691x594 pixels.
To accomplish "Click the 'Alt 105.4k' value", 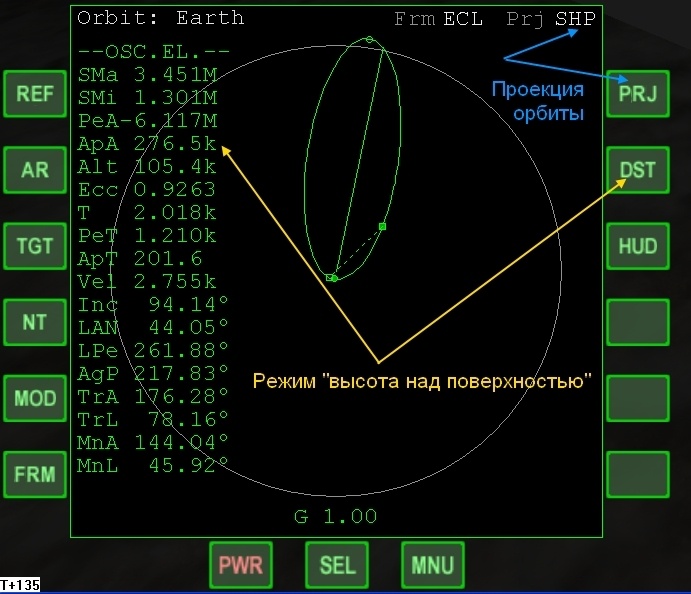I will (x=147, y=167).
